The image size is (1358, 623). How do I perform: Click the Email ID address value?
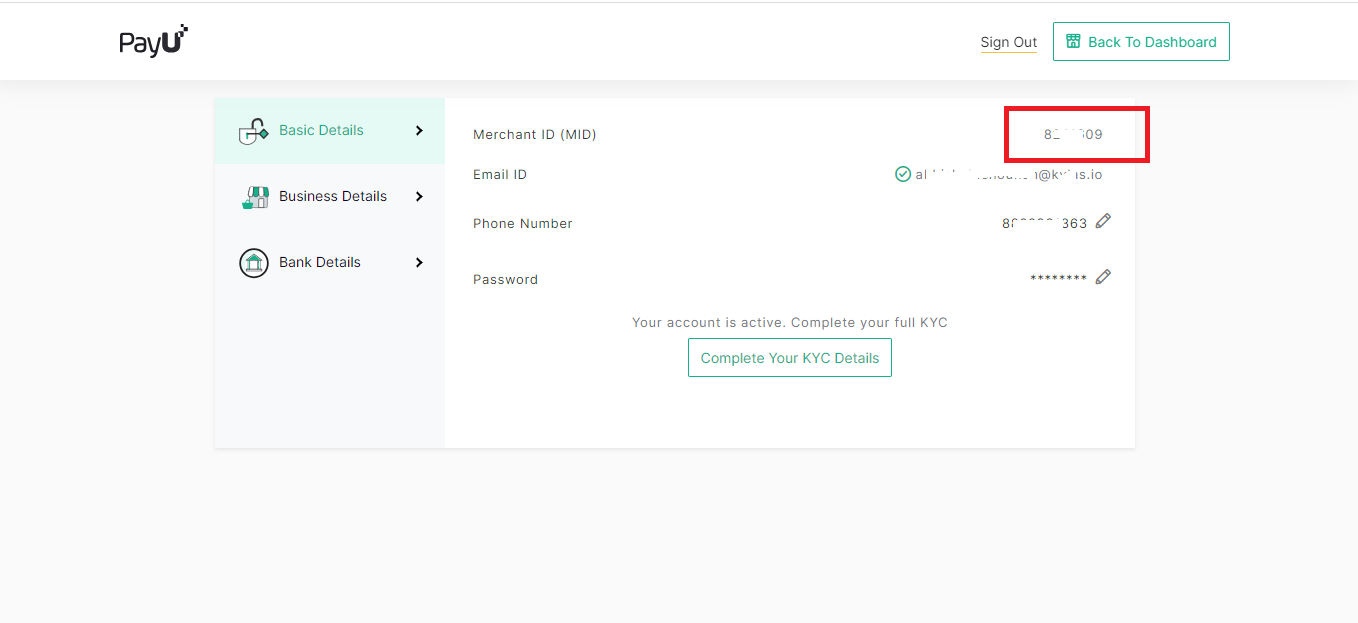(1008, 174)
